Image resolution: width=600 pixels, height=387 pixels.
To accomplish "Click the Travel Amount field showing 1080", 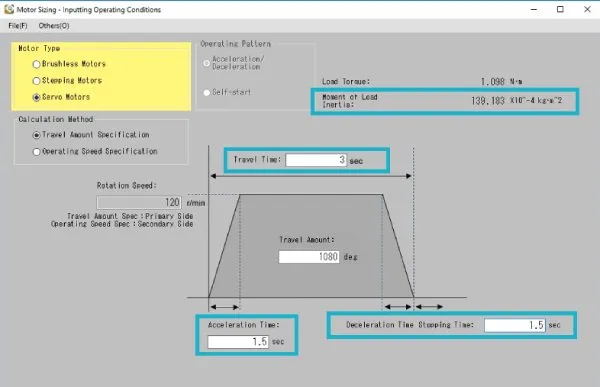I will (309, 256).
